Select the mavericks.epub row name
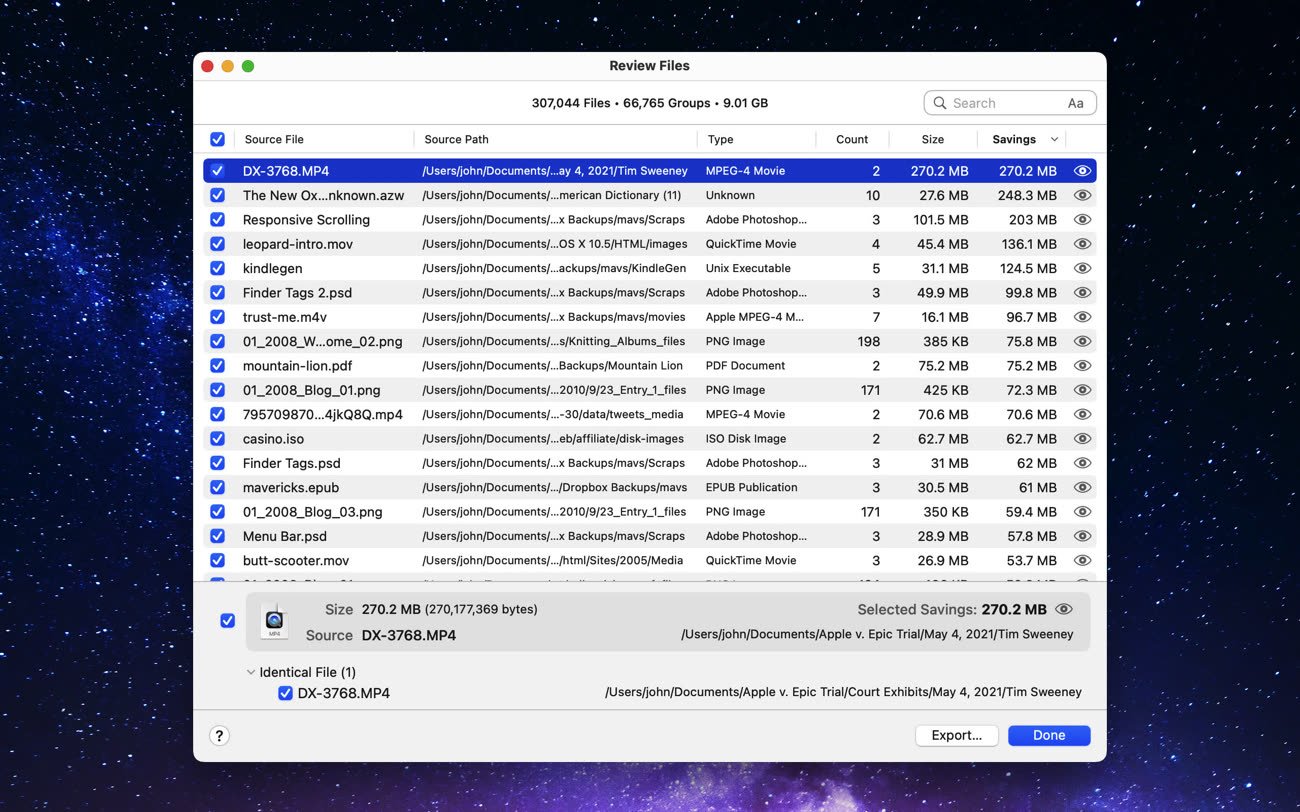Viewport: 1300px width, 812px height. pyautogui.click(x=291, y=488)
